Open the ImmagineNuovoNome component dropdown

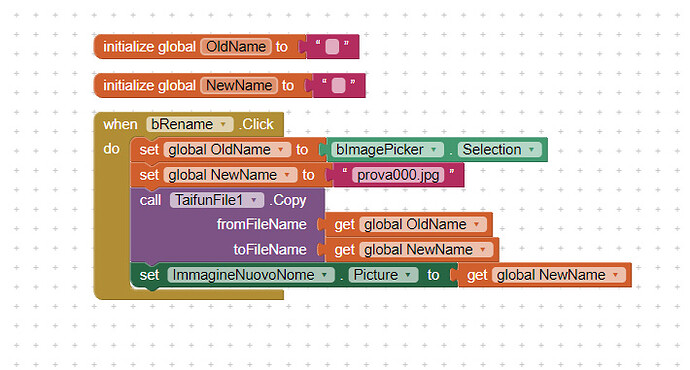(251, 275)
